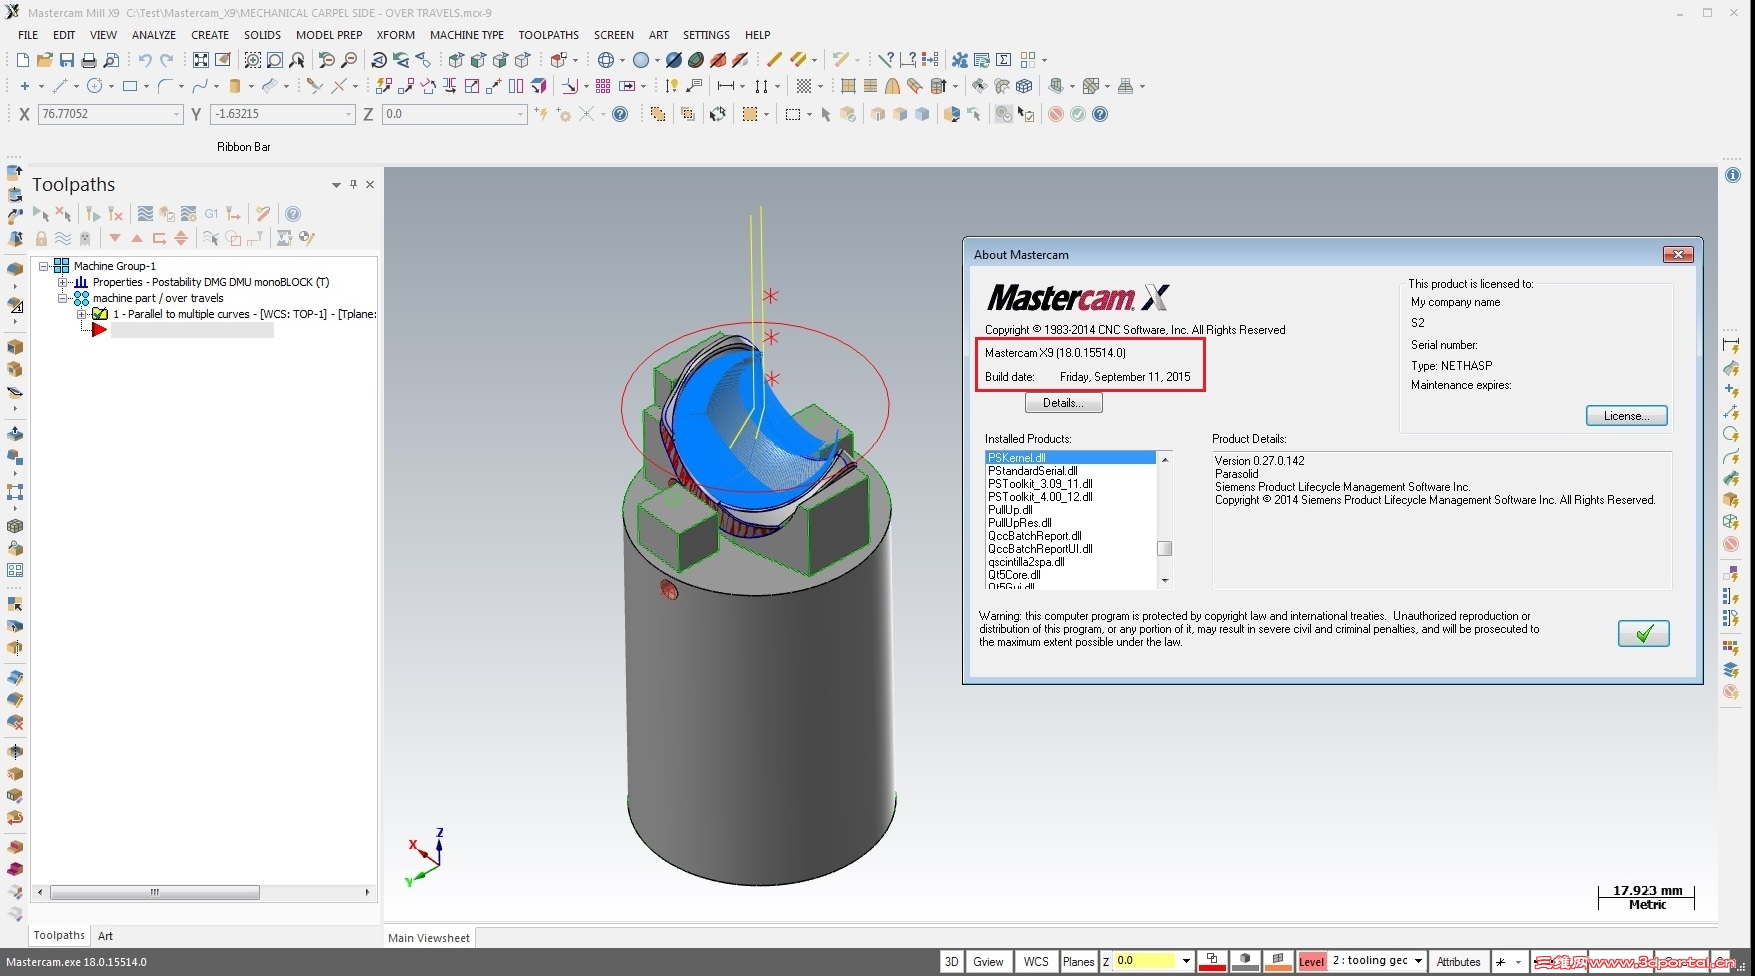Click Regenerate all selected operations icon

click(93, 213)
